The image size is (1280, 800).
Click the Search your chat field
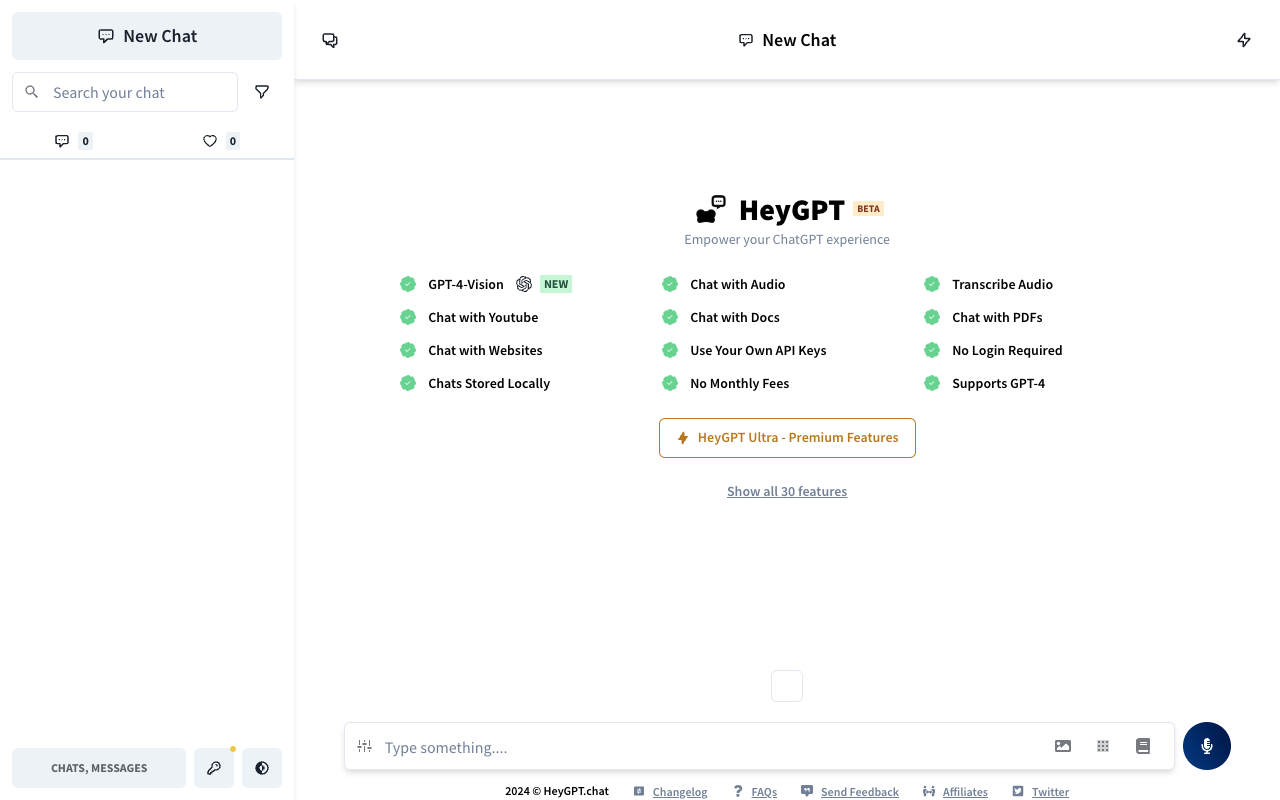[125, 92]
